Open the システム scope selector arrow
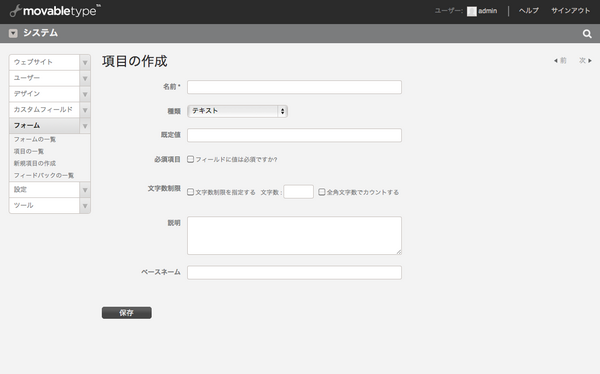The image size is (600, 374). (13, 33)
